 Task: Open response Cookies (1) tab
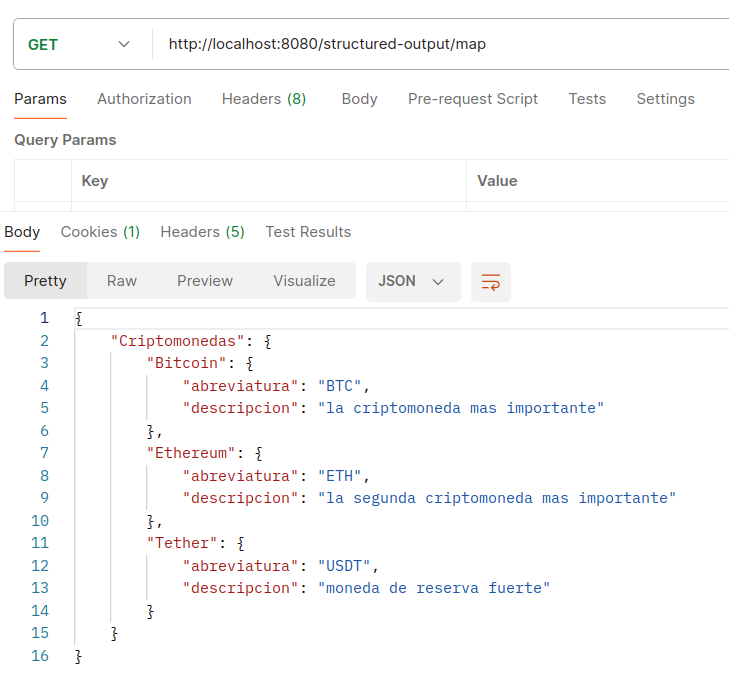point(100,232)
